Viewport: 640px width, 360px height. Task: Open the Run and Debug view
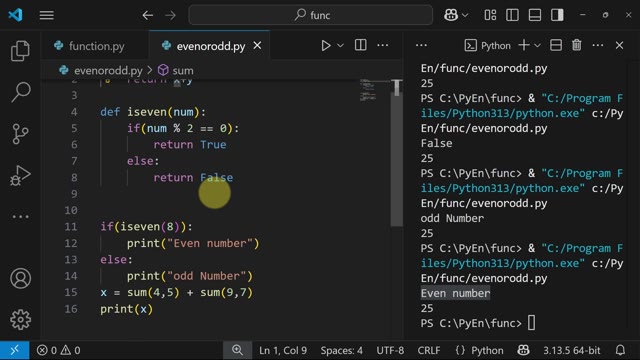20,176
